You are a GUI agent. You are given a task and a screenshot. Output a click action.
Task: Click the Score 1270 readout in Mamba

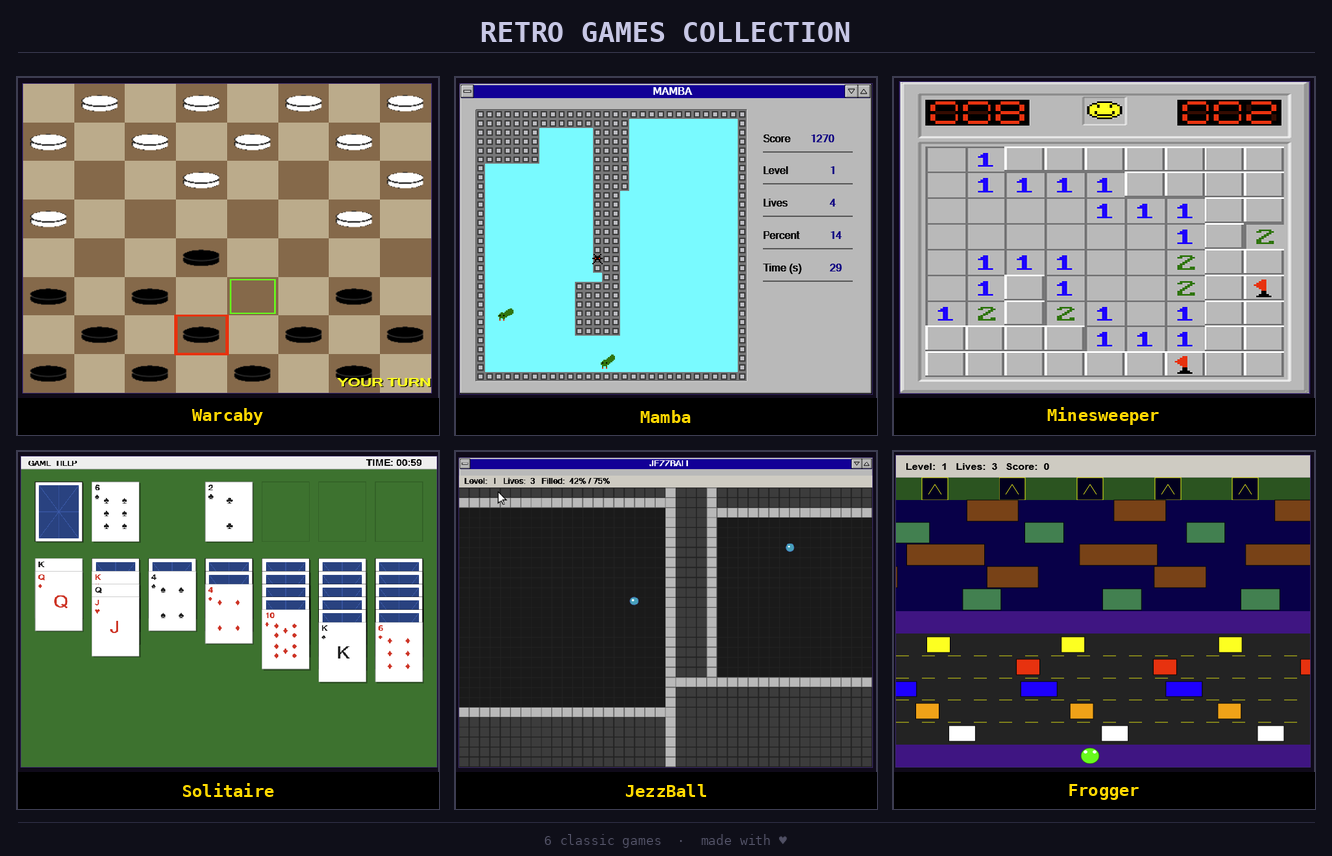click(799, 139)
